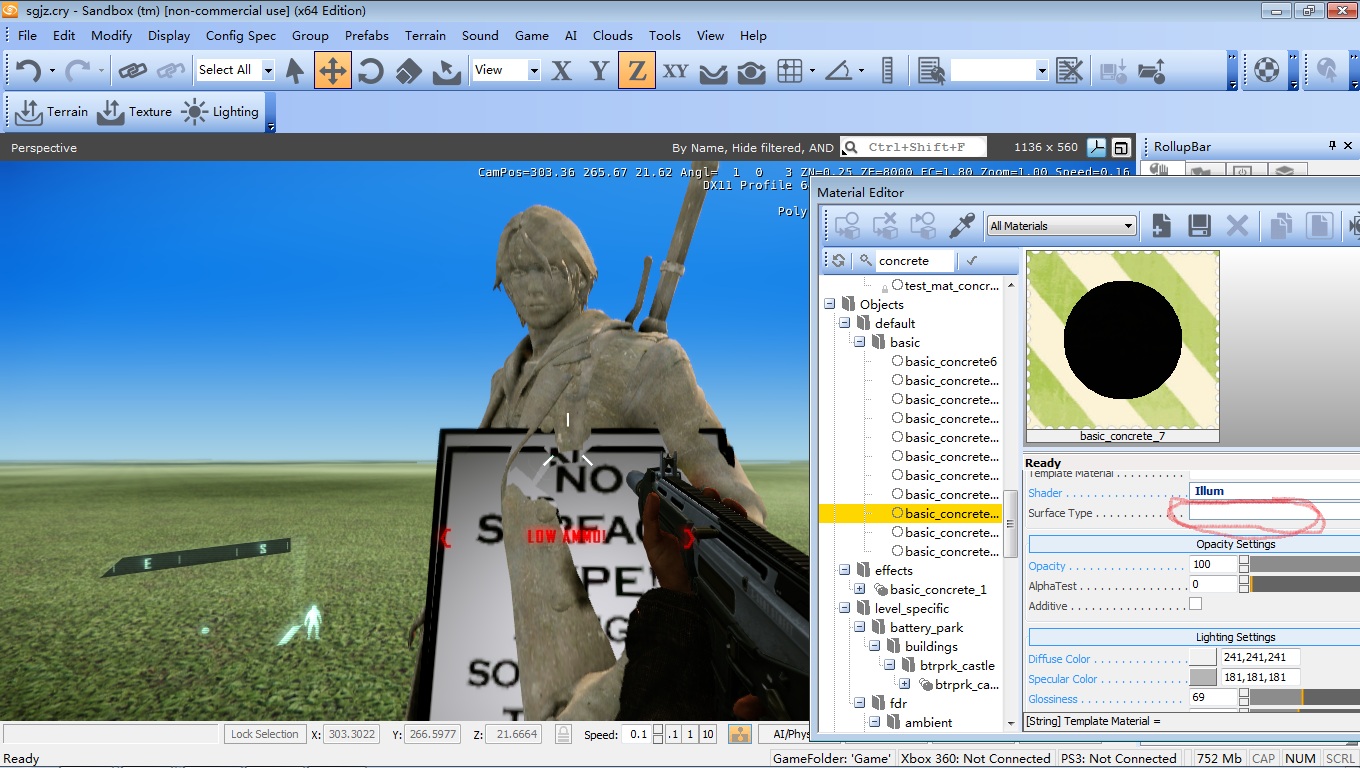Image resolution: width=1360 pixels, height=768 pixels.
Task: Toggle the viewport maximize layout icon
Action: tap(1121, 148)
